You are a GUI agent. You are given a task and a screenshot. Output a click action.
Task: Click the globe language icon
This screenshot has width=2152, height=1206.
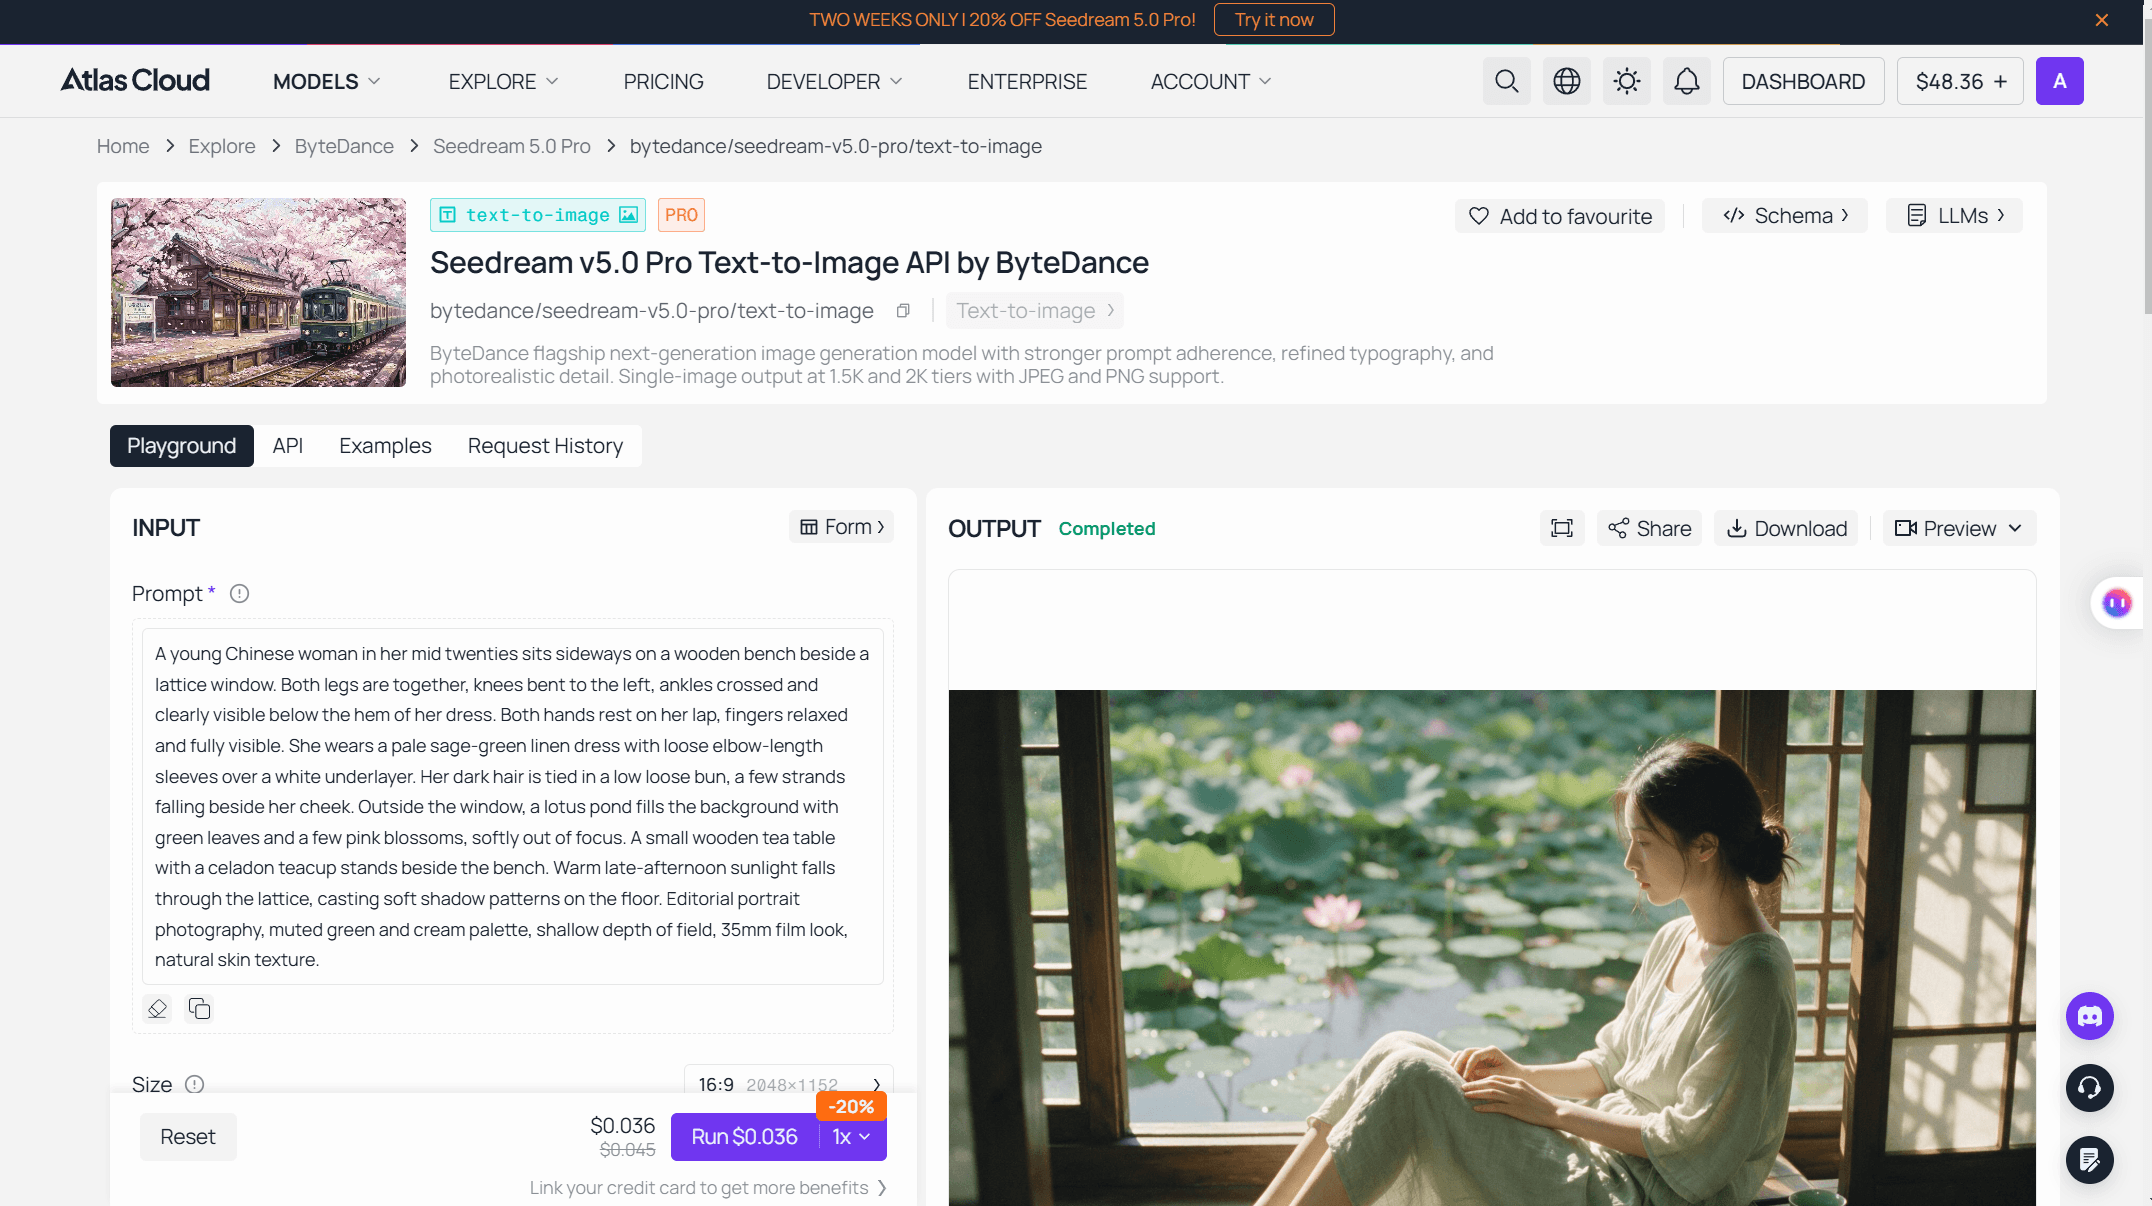[1566, 81]
